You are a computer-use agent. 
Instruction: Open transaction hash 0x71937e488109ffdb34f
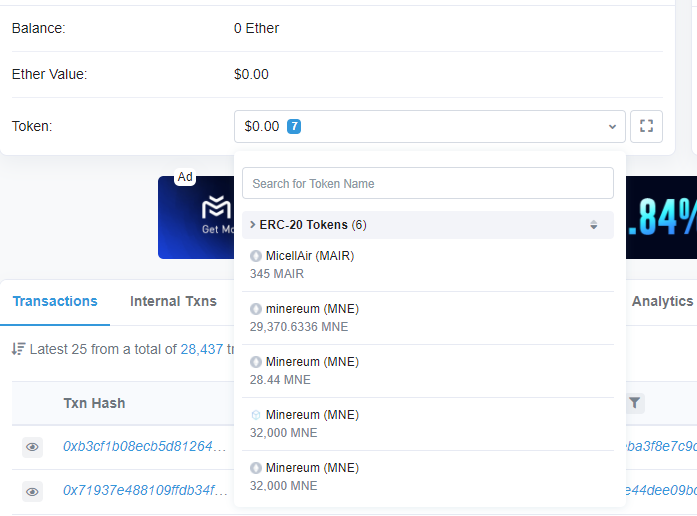(x=145, y=490)
